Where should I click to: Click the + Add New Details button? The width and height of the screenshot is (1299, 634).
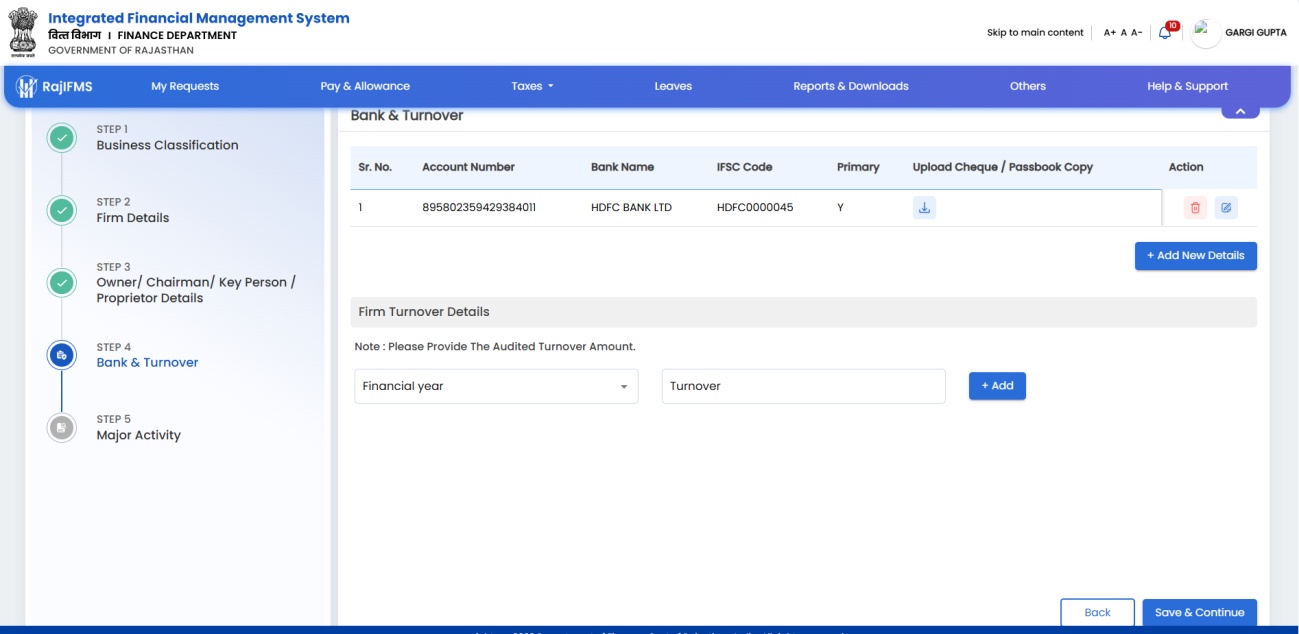pos(1195,255)
